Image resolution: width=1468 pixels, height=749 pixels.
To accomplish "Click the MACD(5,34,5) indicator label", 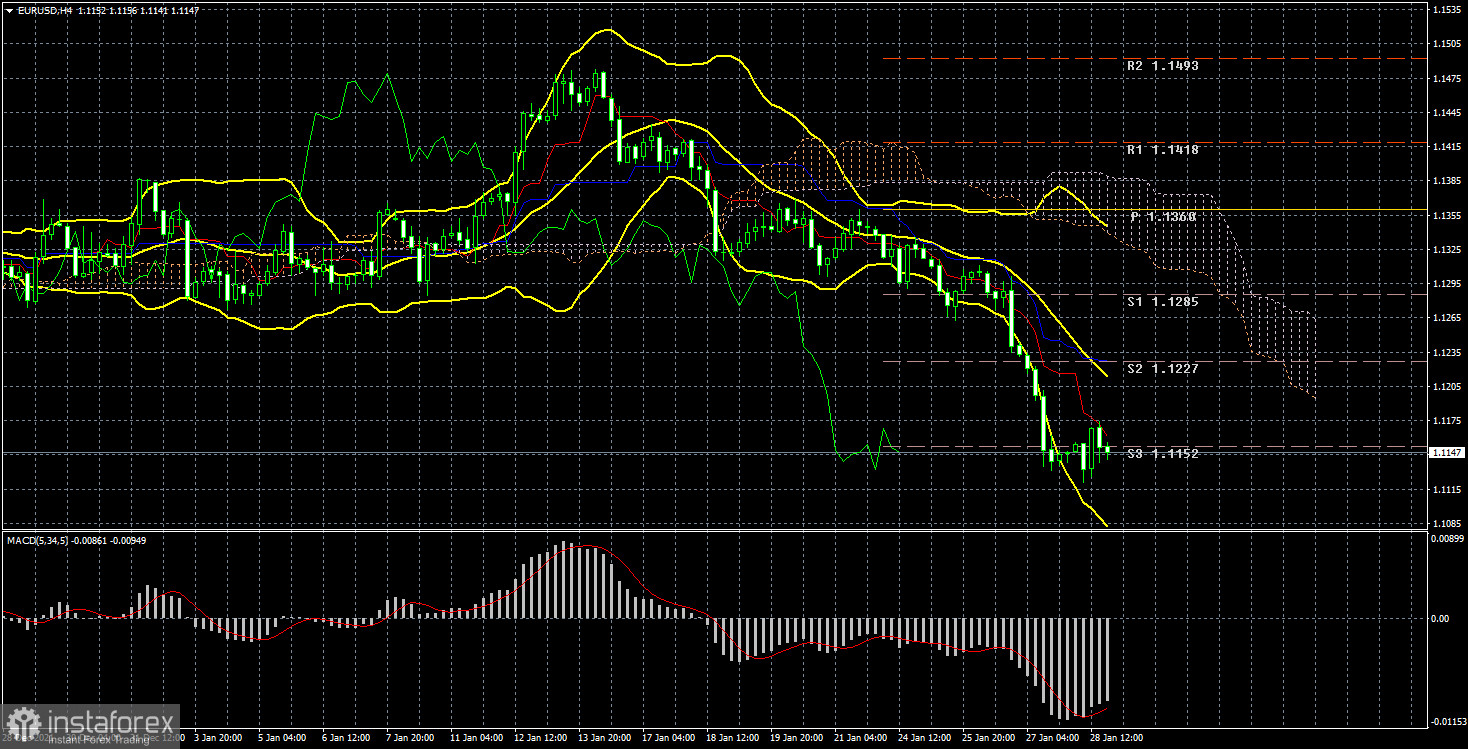I will [x=37, y=540].
